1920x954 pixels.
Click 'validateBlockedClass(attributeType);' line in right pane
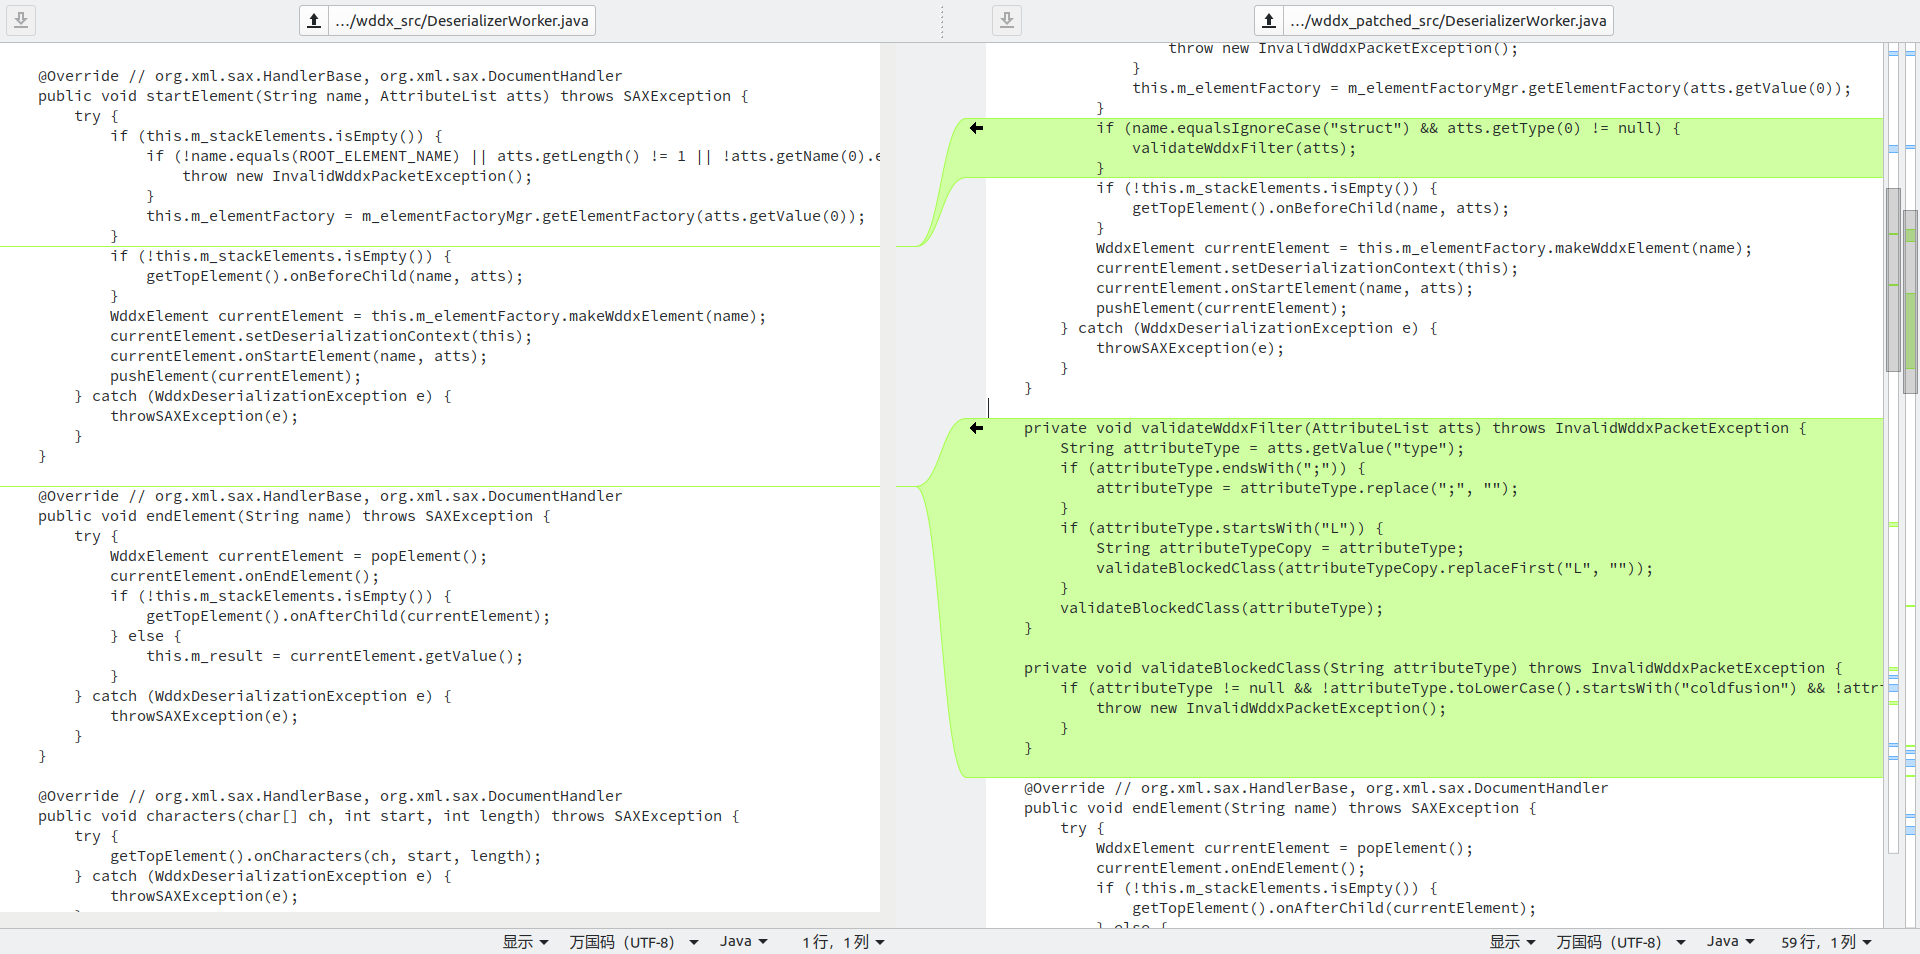tap(1222, 608)
